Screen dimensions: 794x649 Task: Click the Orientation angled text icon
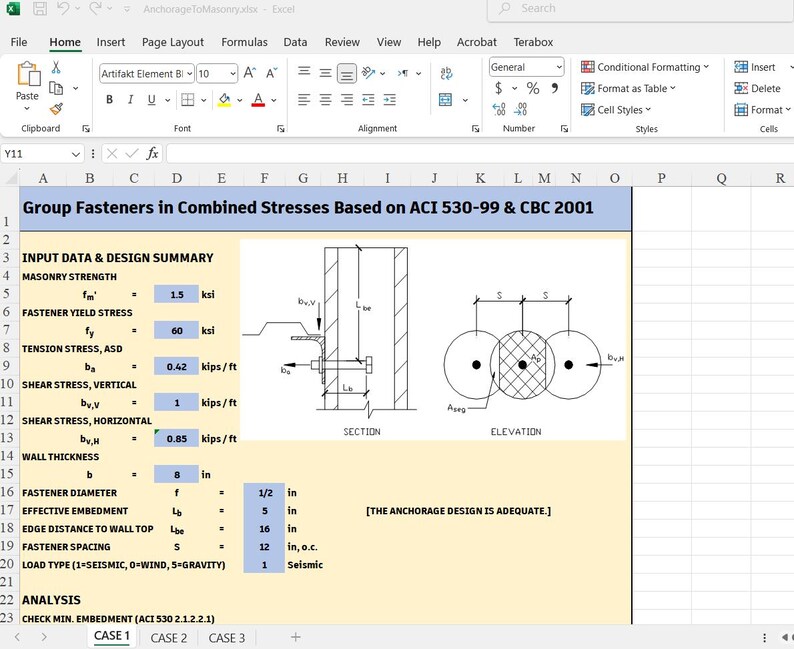point(369,73)
